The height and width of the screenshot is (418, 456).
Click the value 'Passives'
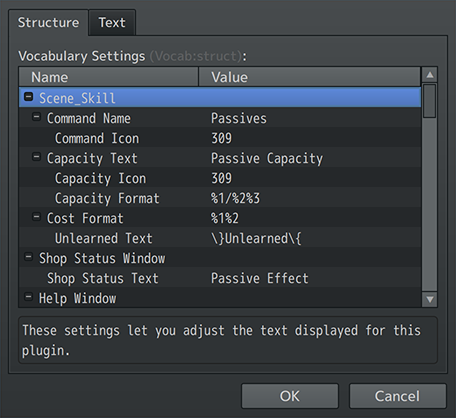(239, 118)
